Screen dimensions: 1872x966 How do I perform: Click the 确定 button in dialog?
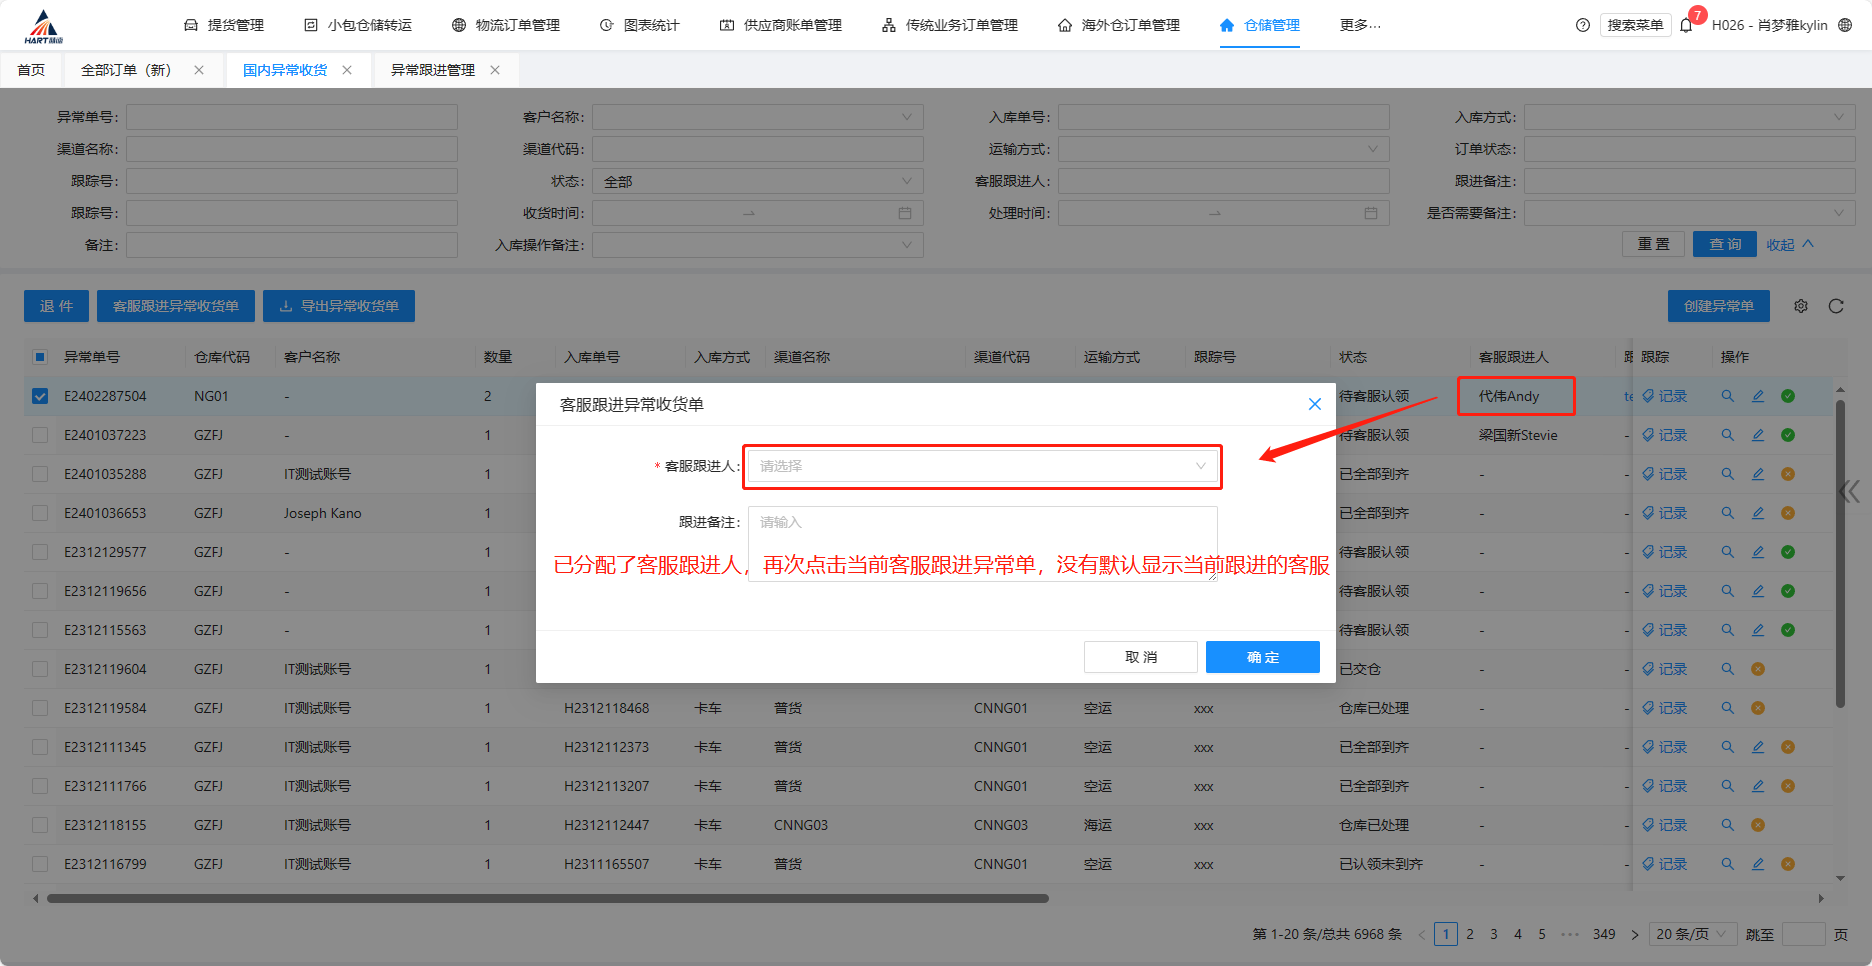[1262, 657]
